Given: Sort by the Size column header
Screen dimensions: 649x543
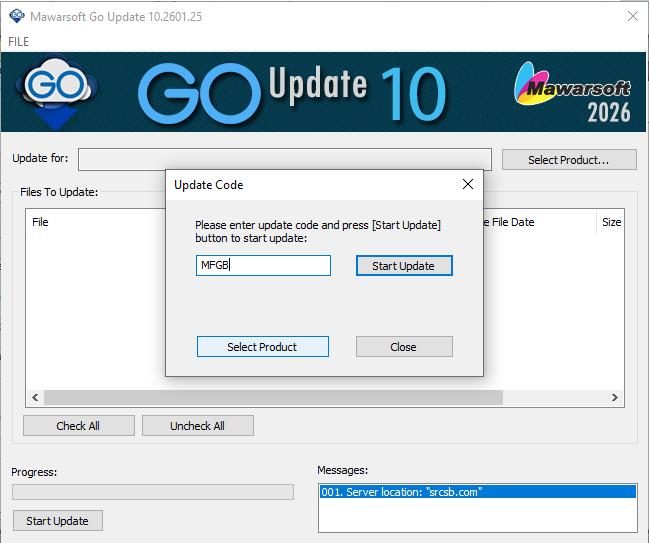Looking at the screenshot, I should (x=611, y=222).
